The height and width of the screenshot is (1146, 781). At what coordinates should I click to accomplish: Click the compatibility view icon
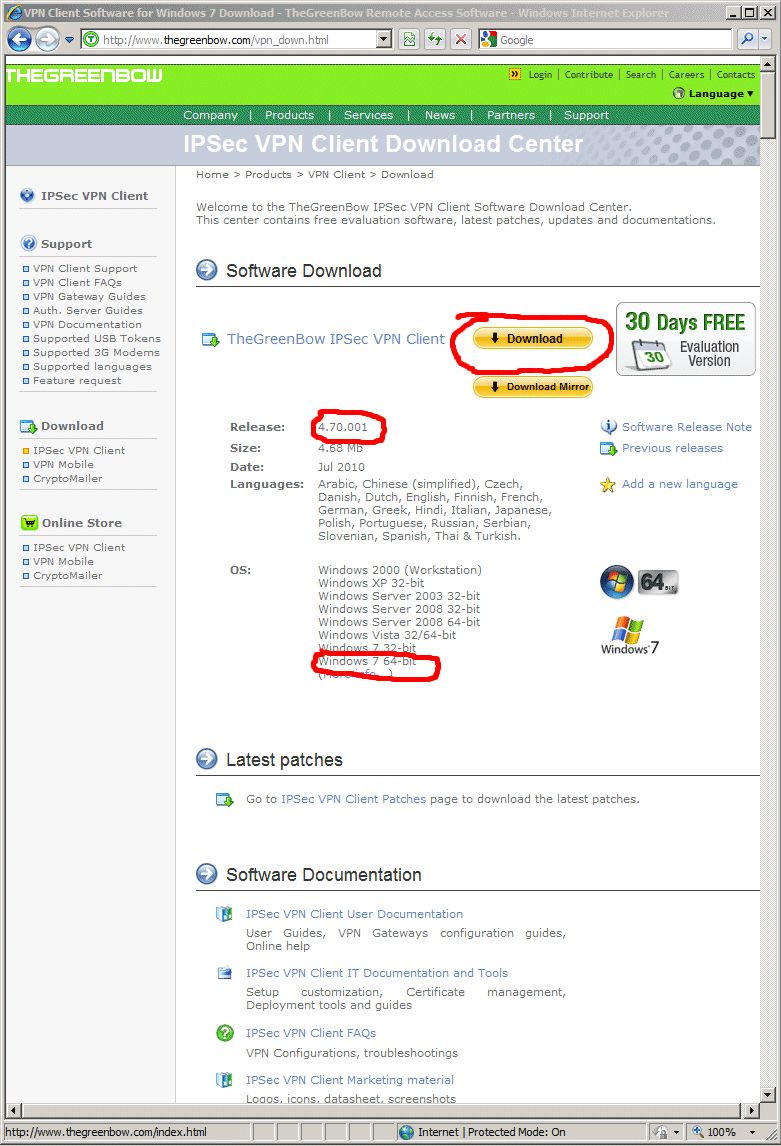409,39
